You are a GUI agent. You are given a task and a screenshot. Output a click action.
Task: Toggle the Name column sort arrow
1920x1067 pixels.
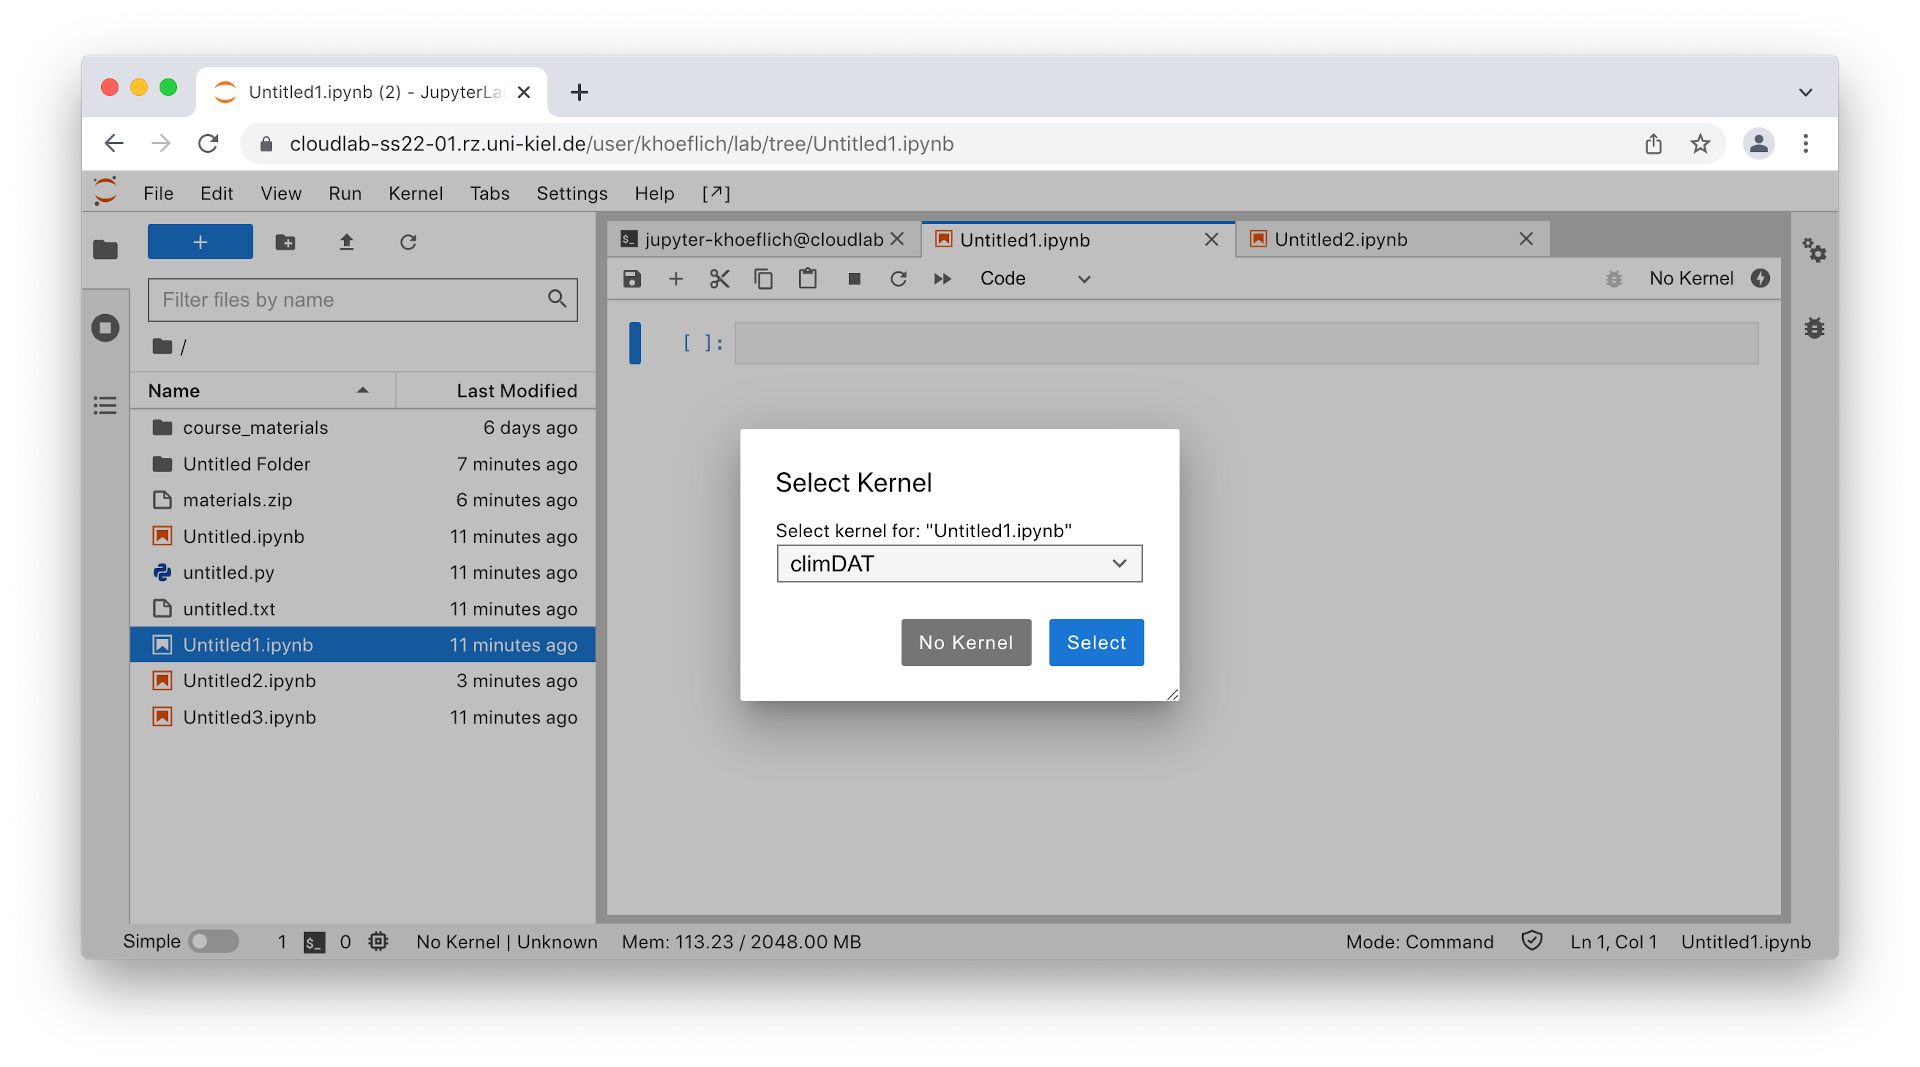click(363, 390)
